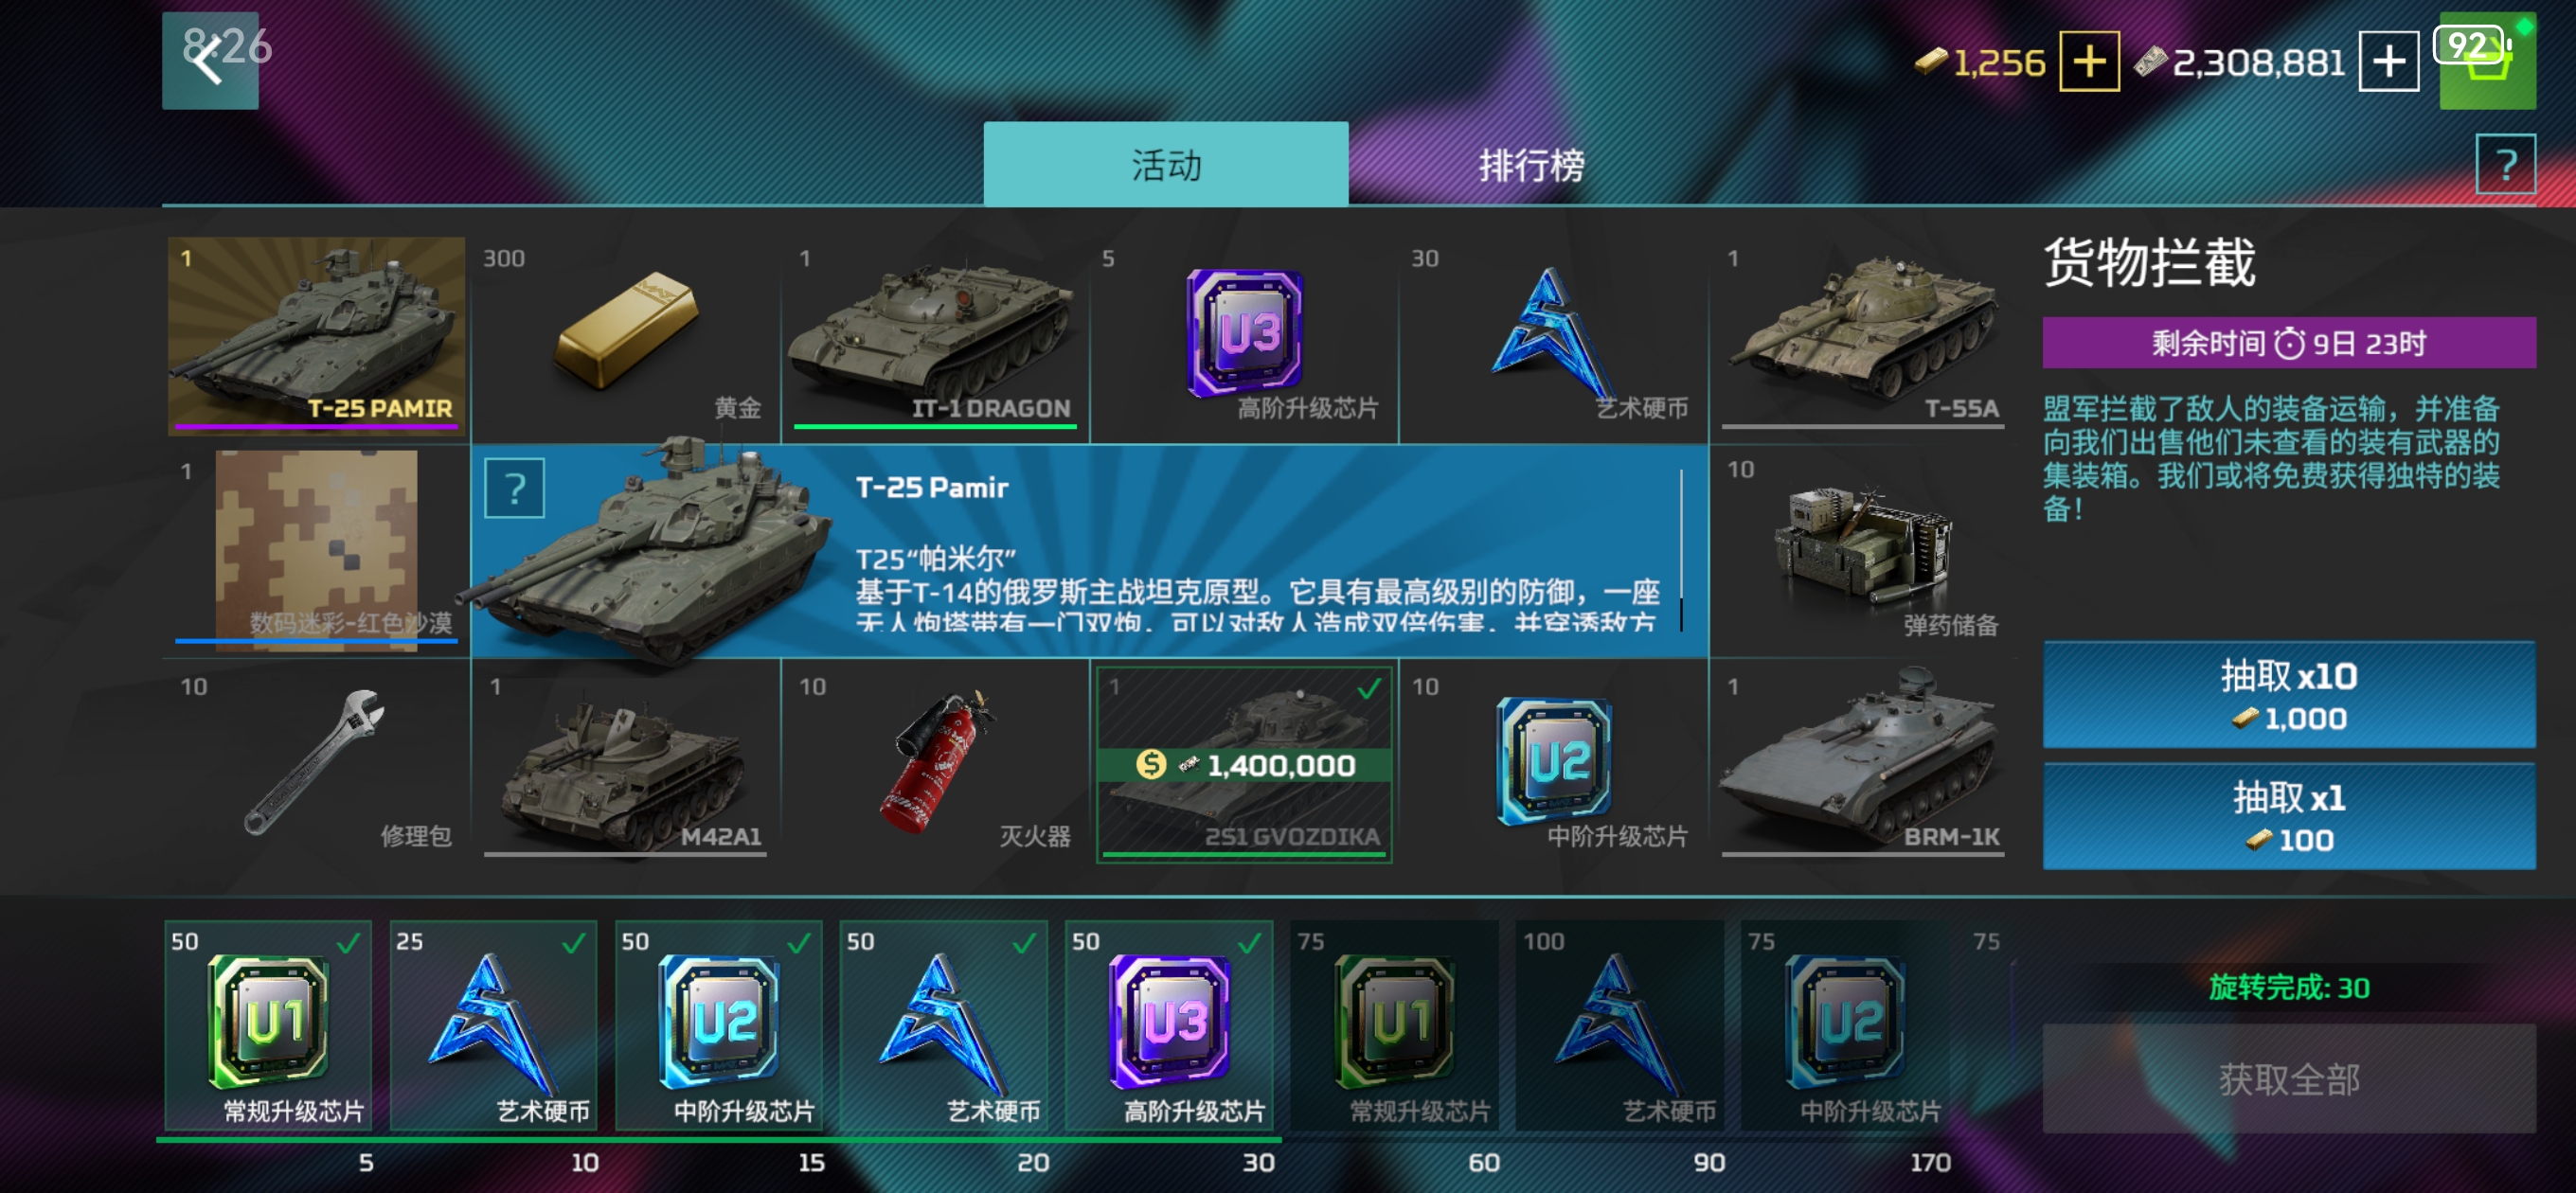
Task: Claim all rewards with 获取全部
Action: pyautogui.click(x=2288, y=1078)
